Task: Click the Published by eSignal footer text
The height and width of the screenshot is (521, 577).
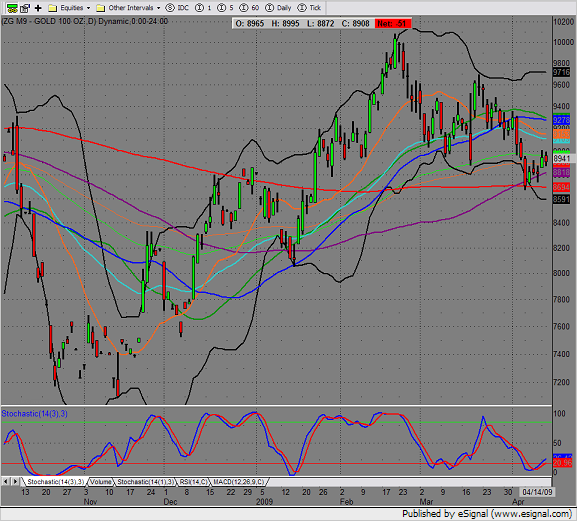Action: (487, 514)
